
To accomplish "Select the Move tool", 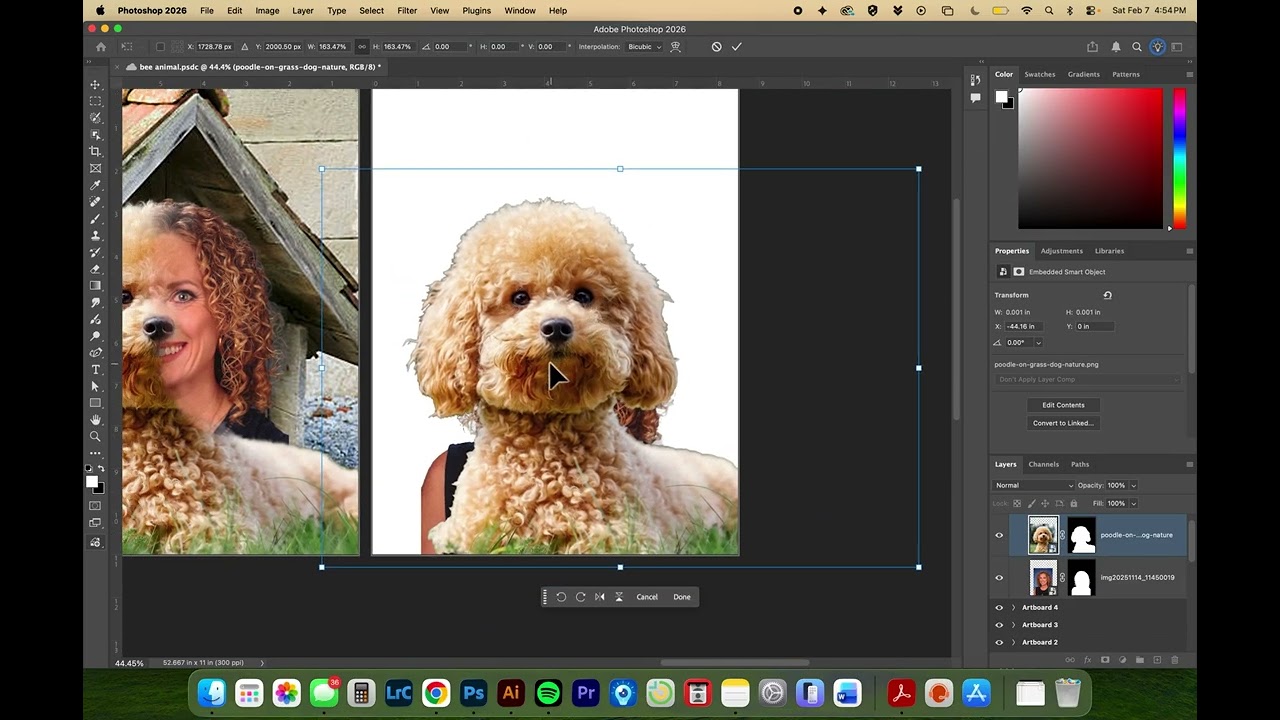I will tap(96, 85).
